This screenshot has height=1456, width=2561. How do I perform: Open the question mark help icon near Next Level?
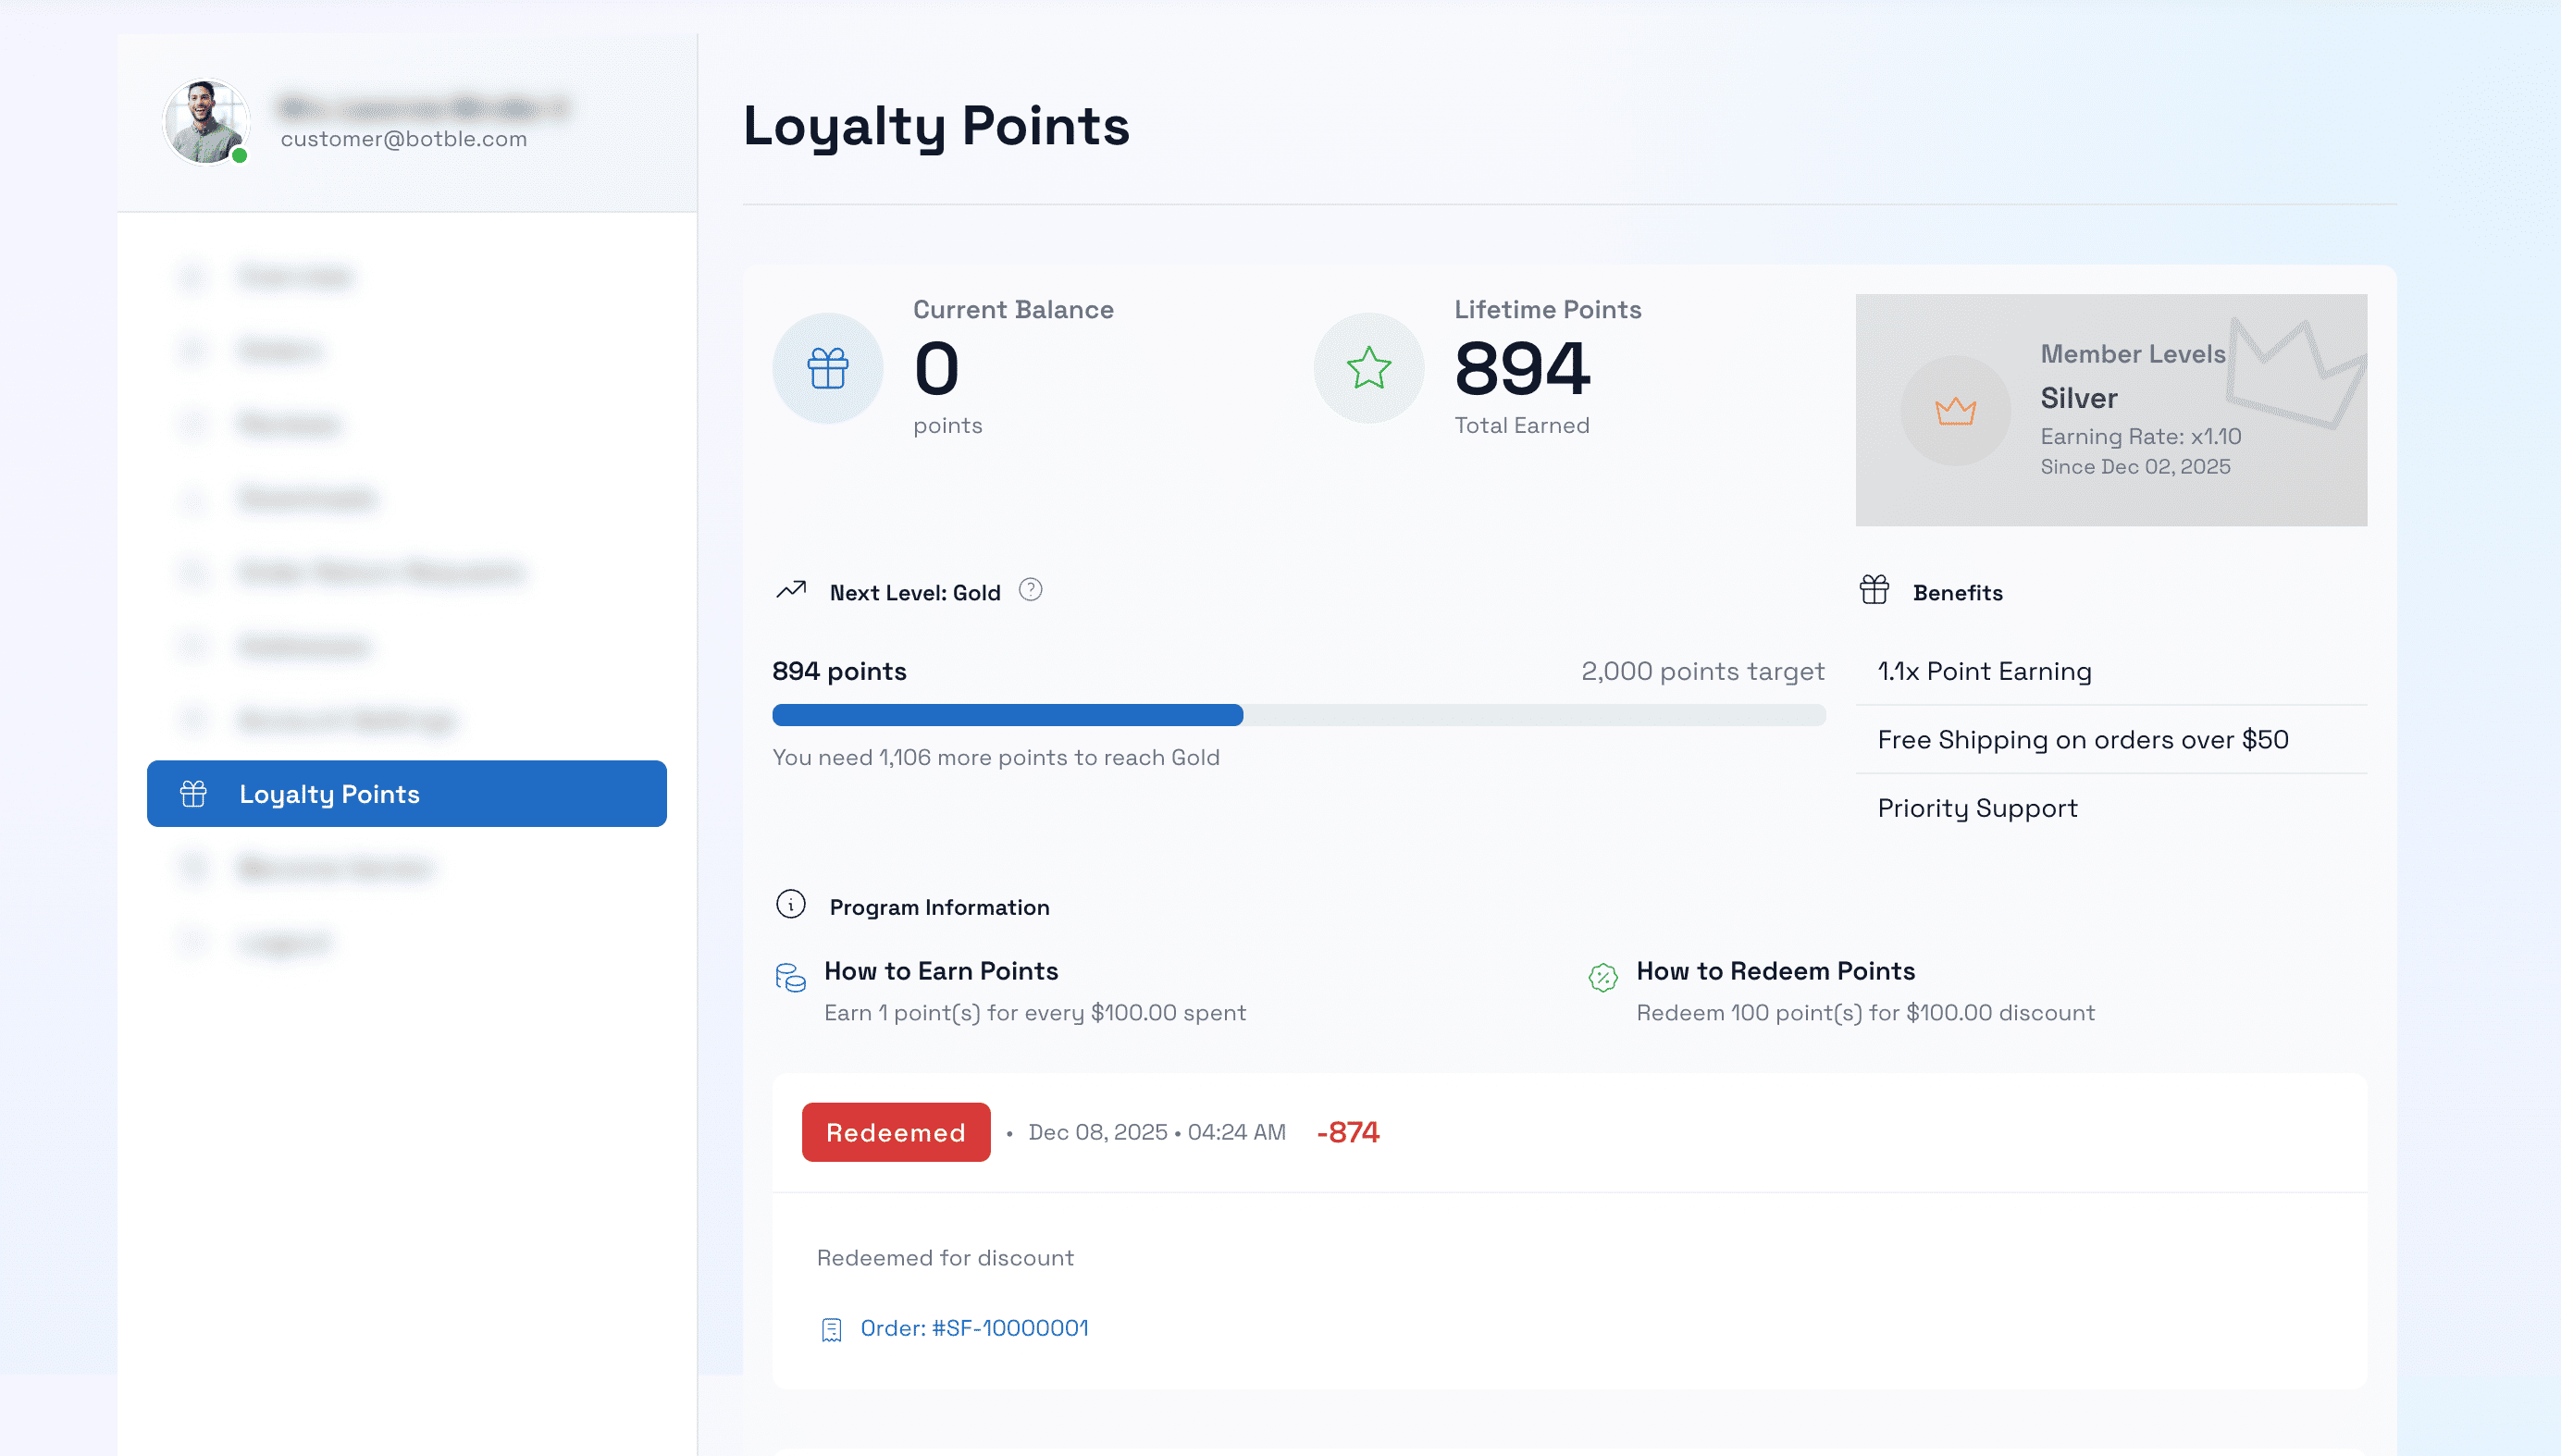click(1030, 590)
